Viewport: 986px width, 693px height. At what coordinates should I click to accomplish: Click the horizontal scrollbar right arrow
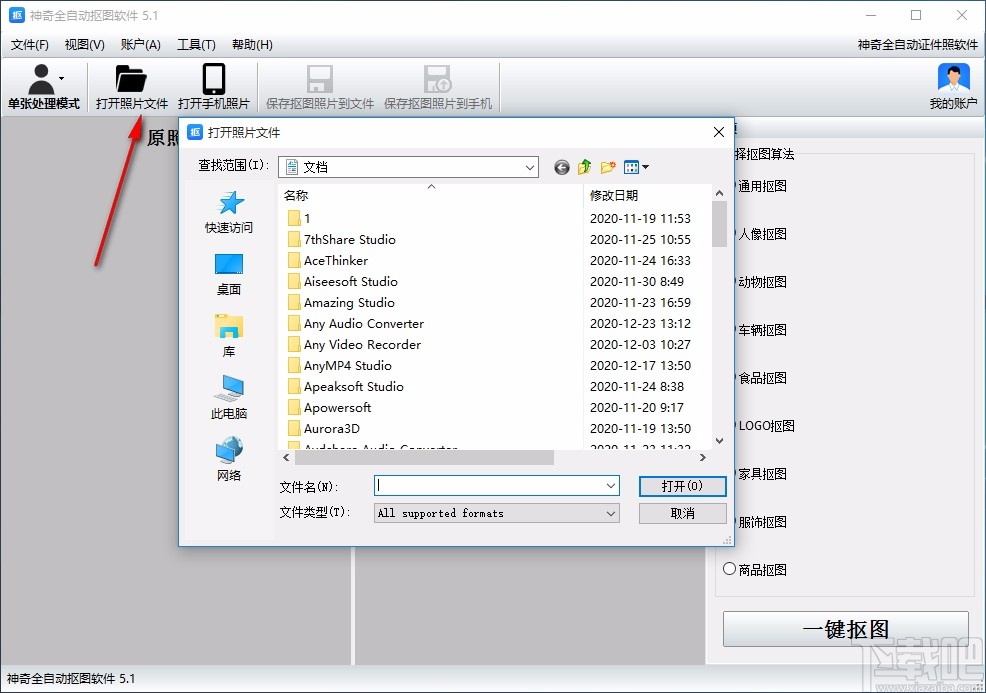coord(703,458)
